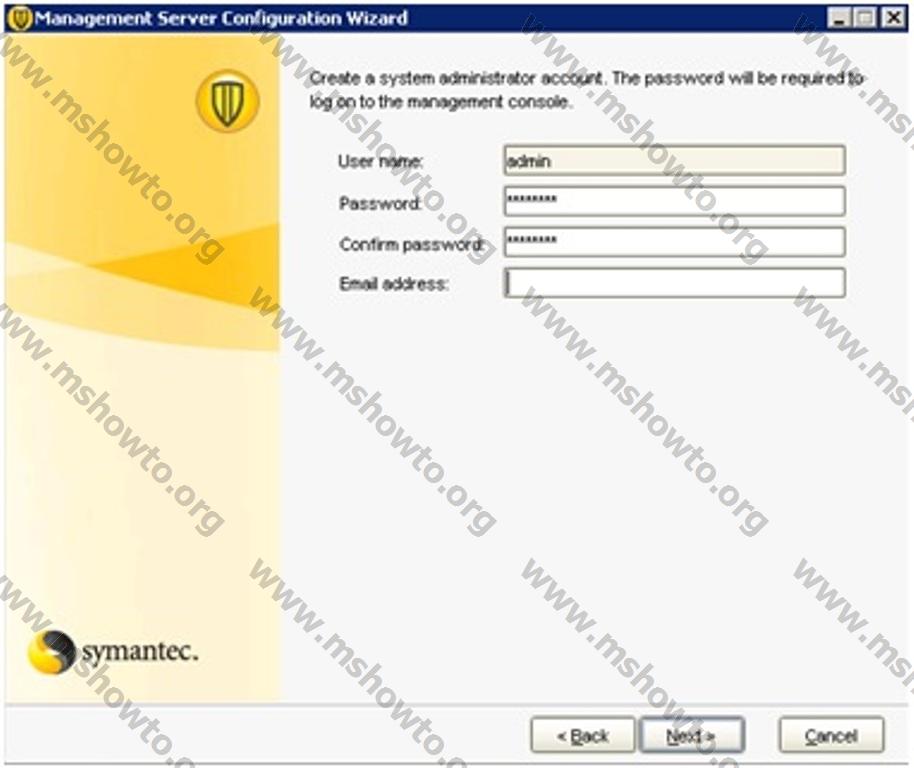Click the yellow Symantec shield emblem in banner
Viewport: 914px width, 768px height.
(x=227, y=101)
